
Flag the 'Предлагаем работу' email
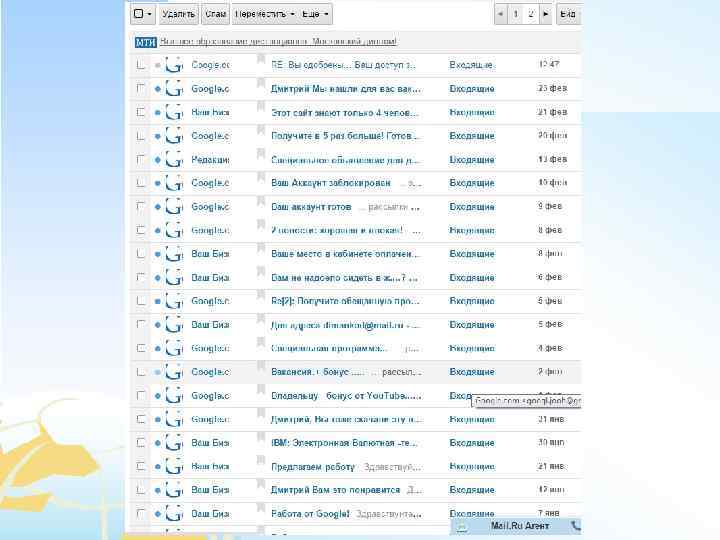tap(261, 460)
